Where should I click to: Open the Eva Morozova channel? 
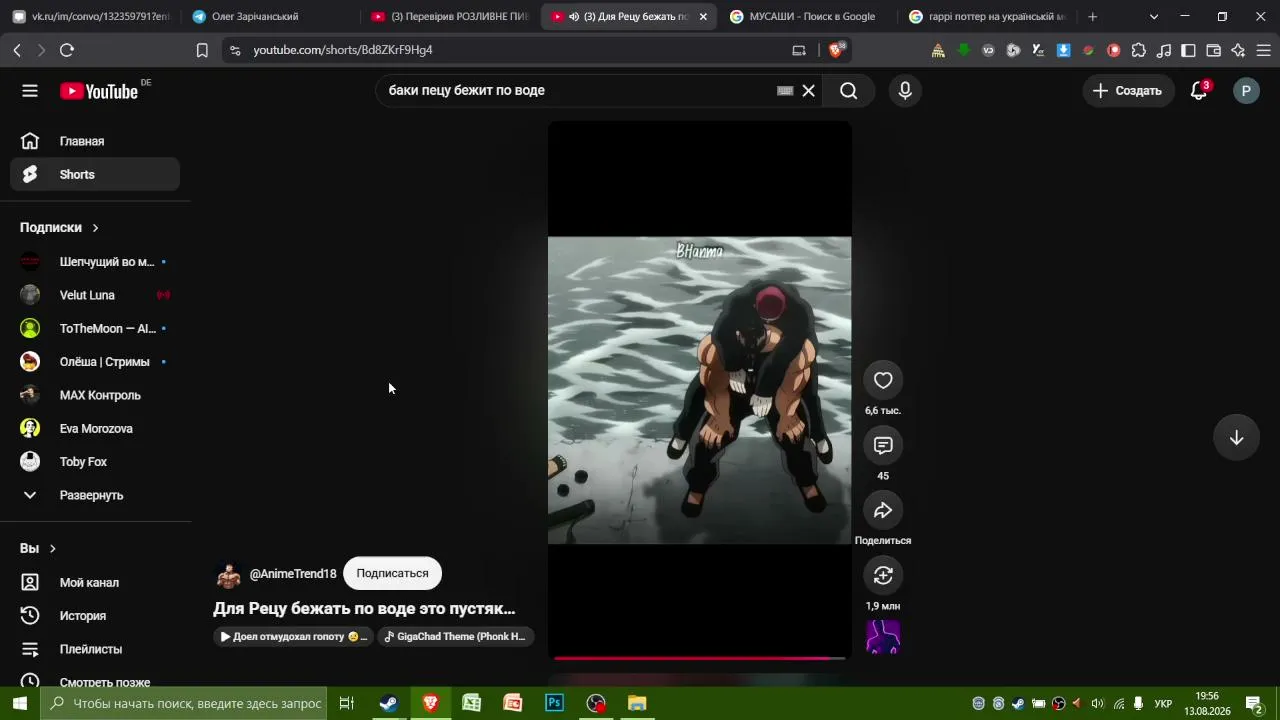(95, 428)
